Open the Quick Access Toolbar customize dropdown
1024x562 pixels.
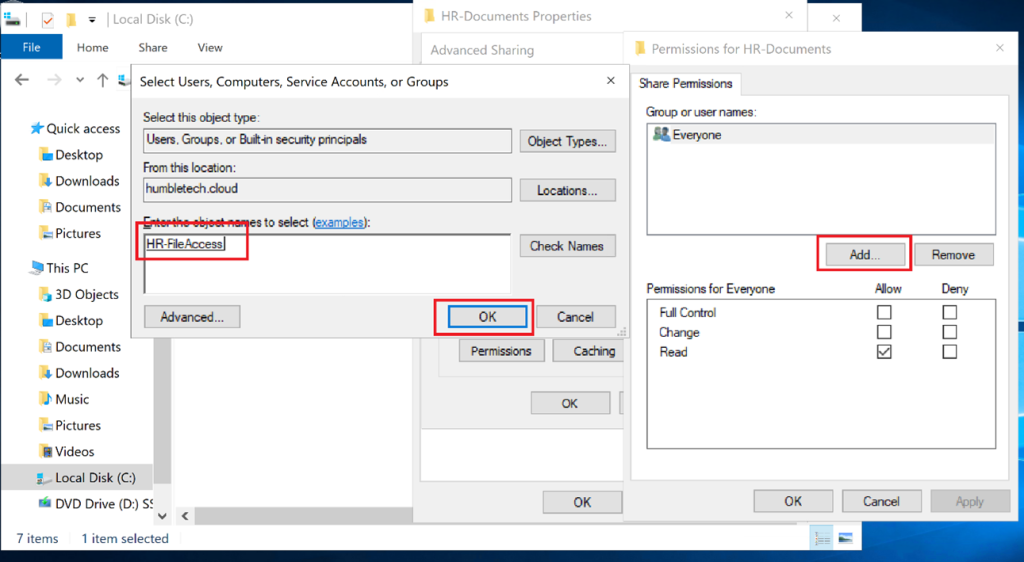[93, 19]
